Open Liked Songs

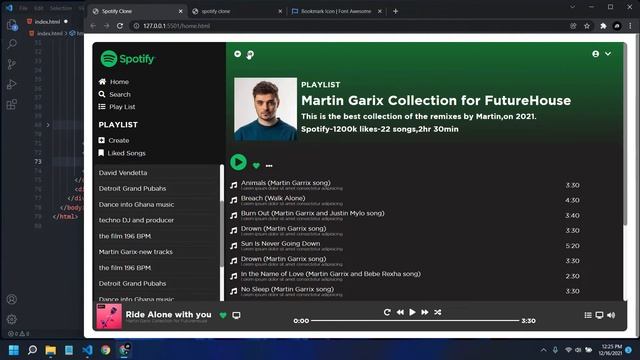point(122,153)
